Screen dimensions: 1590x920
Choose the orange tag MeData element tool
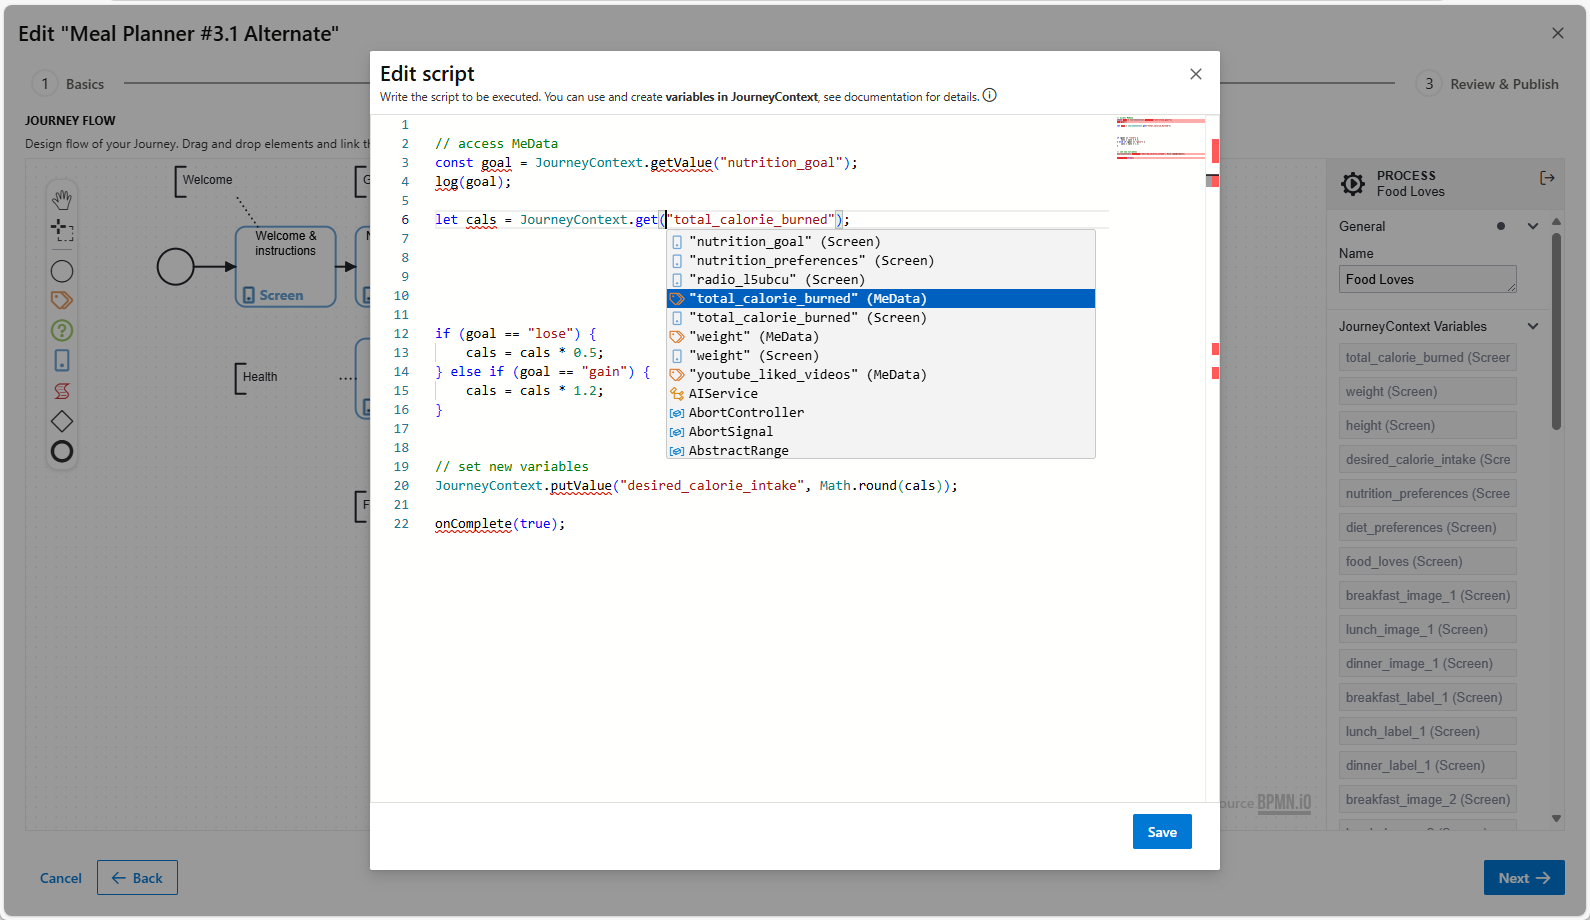tap(62, 300)
